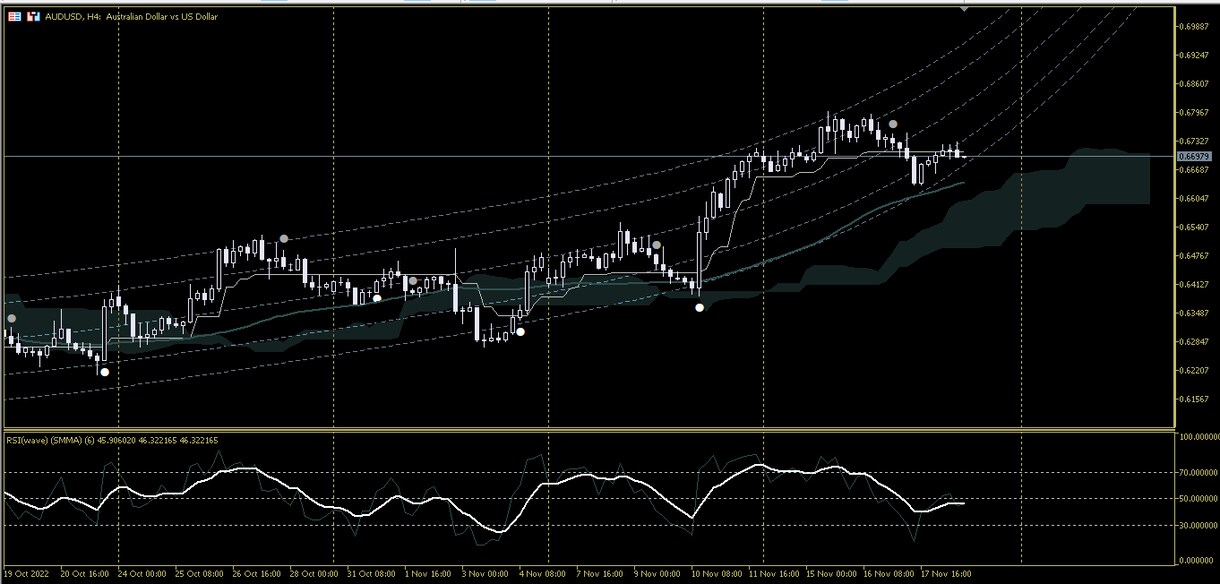
Task: Click the 24 Oct 00:00 time label
Action: point(143,574)
